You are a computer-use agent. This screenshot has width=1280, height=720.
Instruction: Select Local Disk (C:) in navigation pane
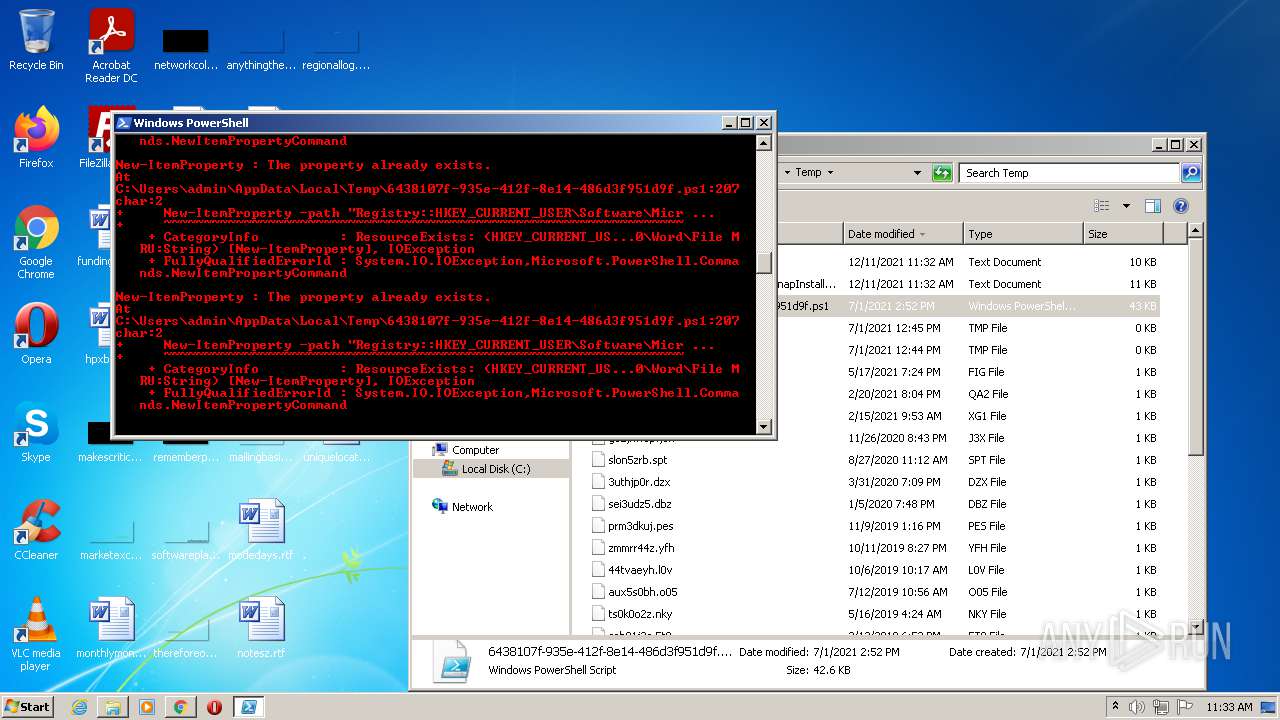coord(496,469)
